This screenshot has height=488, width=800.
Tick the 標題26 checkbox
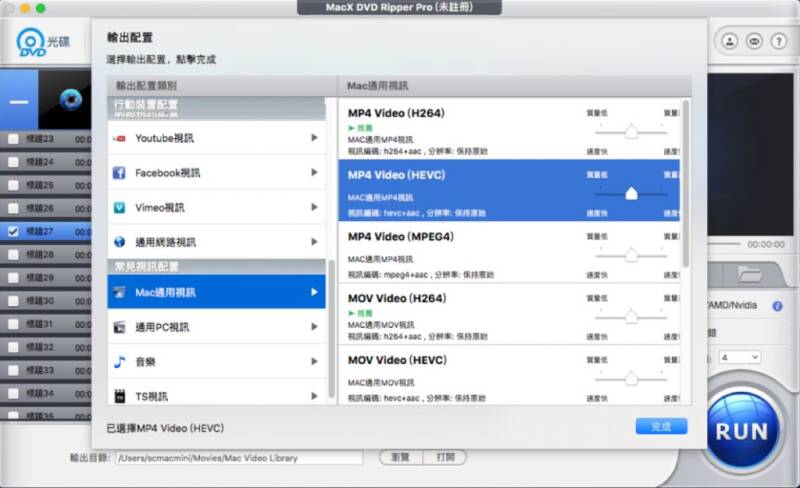click(13, 208)
